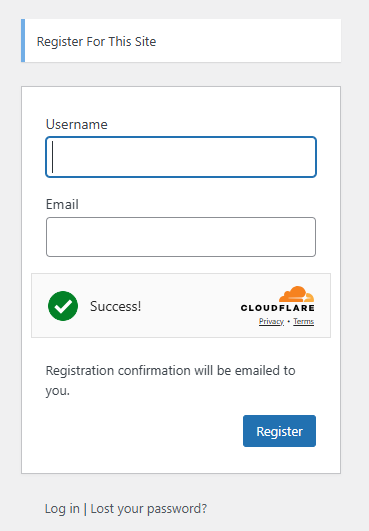Click the Email field label
The height and width of the screenshot is (531, 369).
[x=62, y=204]
